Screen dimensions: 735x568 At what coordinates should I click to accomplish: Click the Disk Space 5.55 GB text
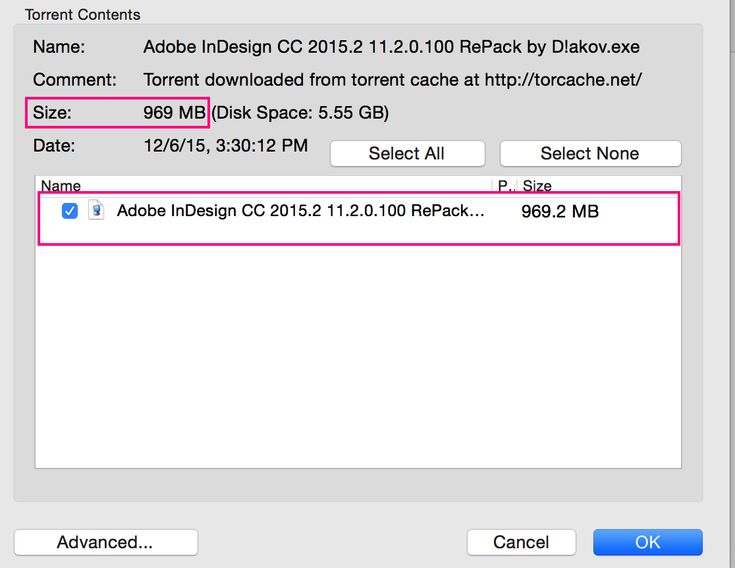(x=300, y=112)
